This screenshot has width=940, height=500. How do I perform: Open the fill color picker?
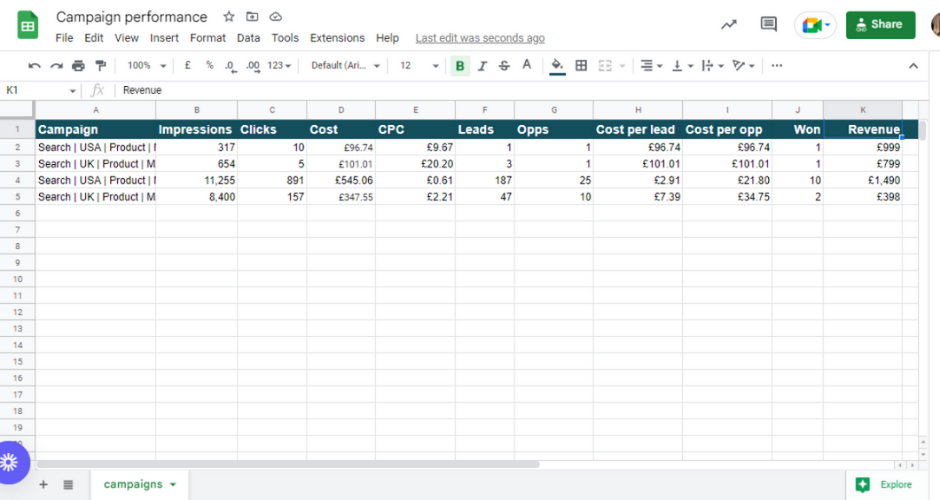pyautogui.click(x=557, y=66)
